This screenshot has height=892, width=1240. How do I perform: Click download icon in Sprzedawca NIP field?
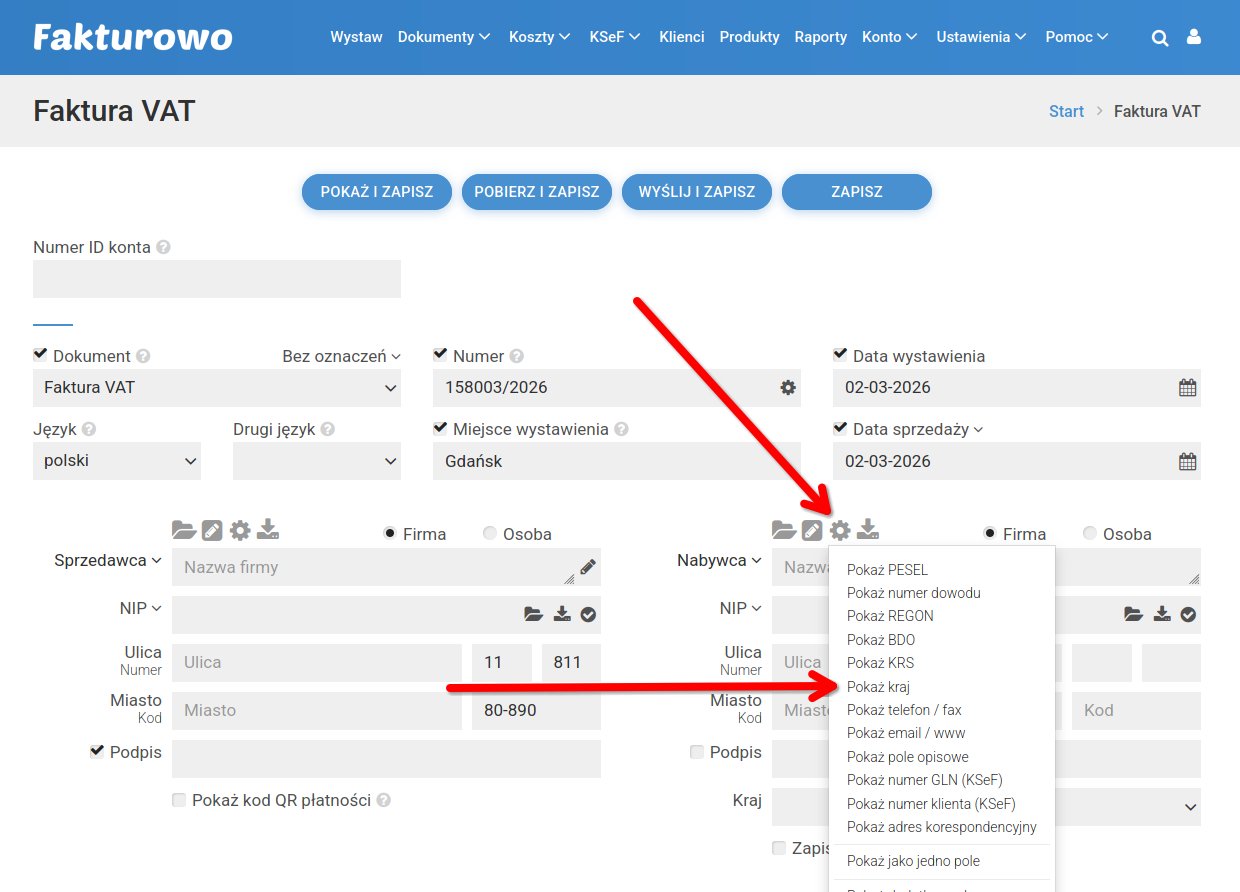562,614
